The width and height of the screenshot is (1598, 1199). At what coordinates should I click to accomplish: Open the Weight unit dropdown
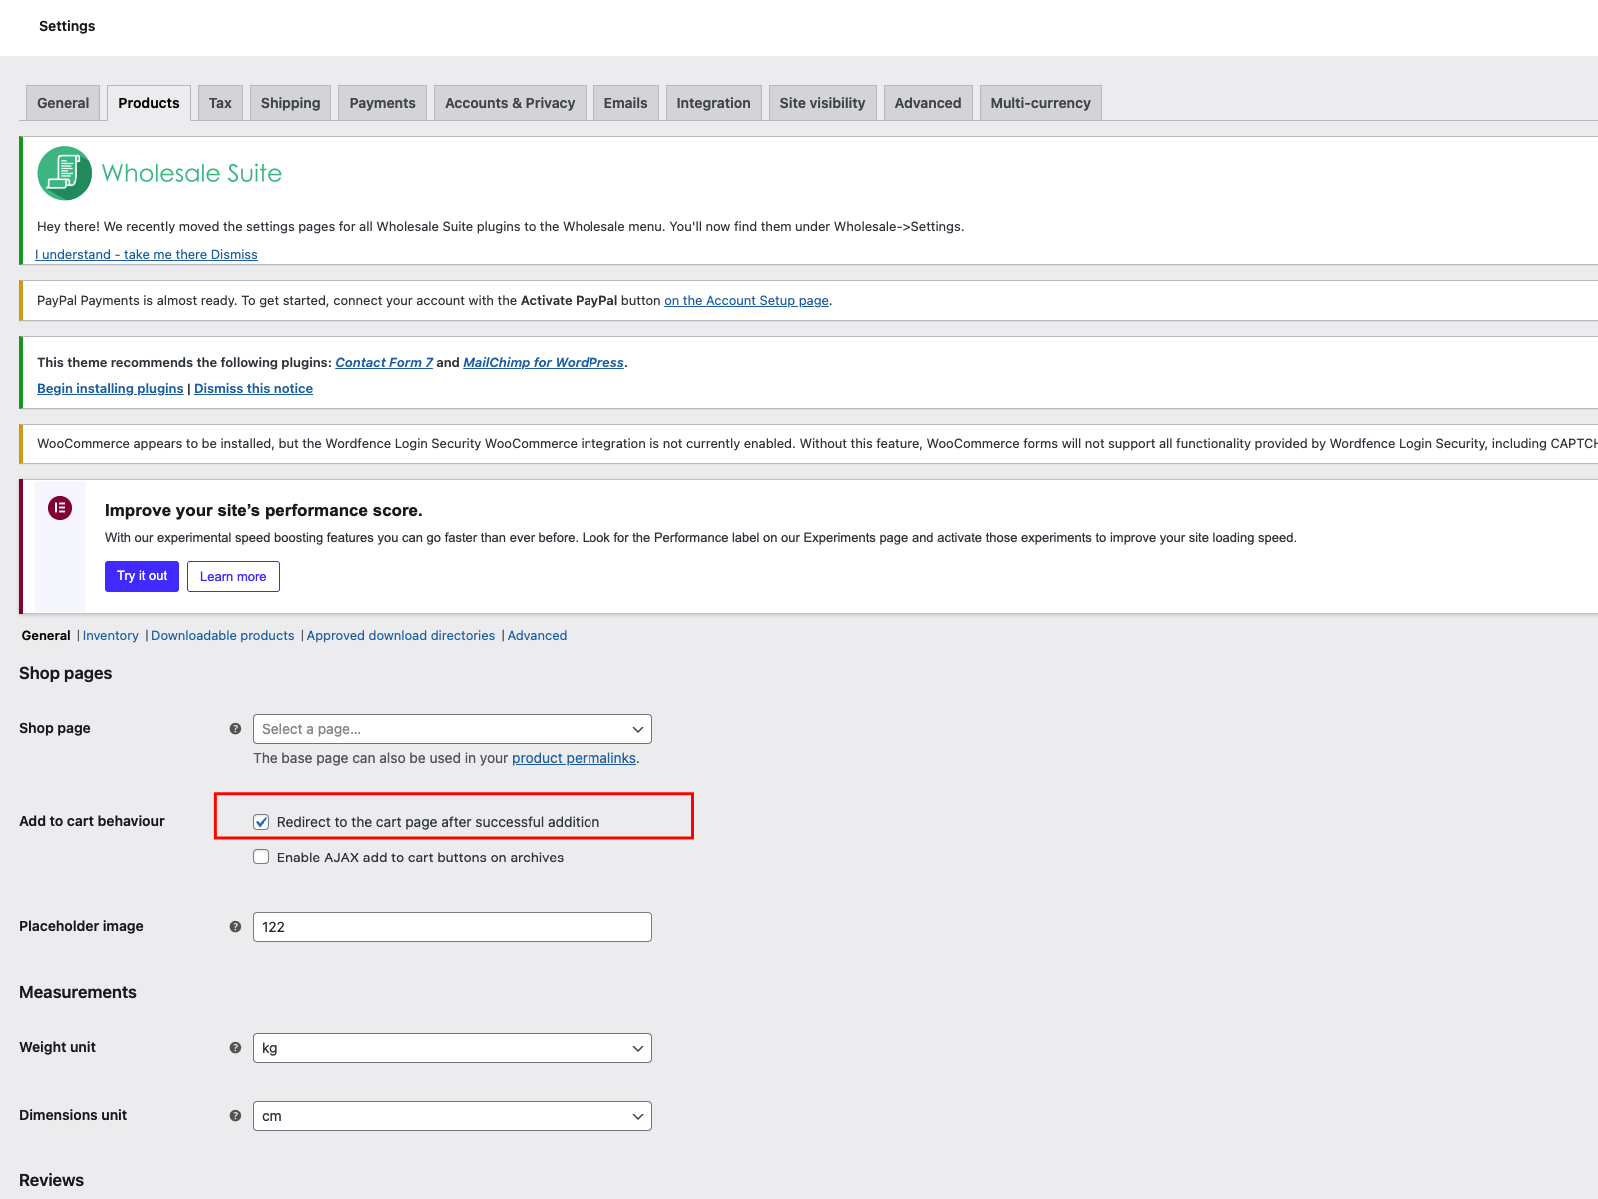point(452,1048)
